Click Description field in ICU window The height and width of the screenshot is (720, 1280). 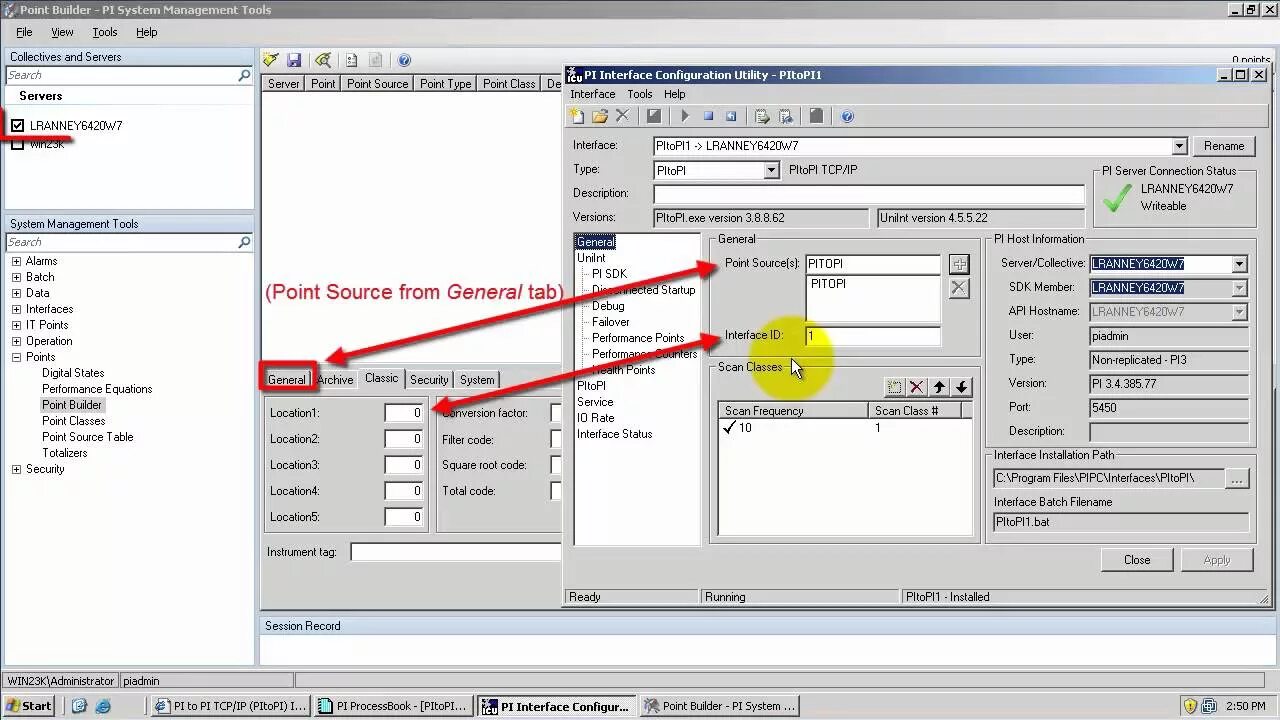(869, 194)
